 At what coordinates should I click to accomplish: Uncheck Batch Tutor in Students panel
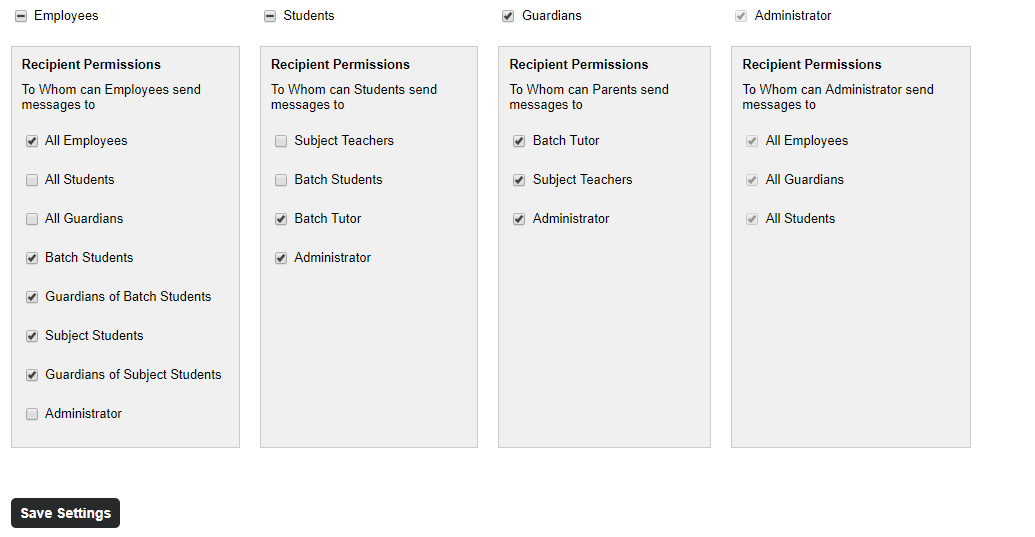pyautogui.click(x=281, y=219)
